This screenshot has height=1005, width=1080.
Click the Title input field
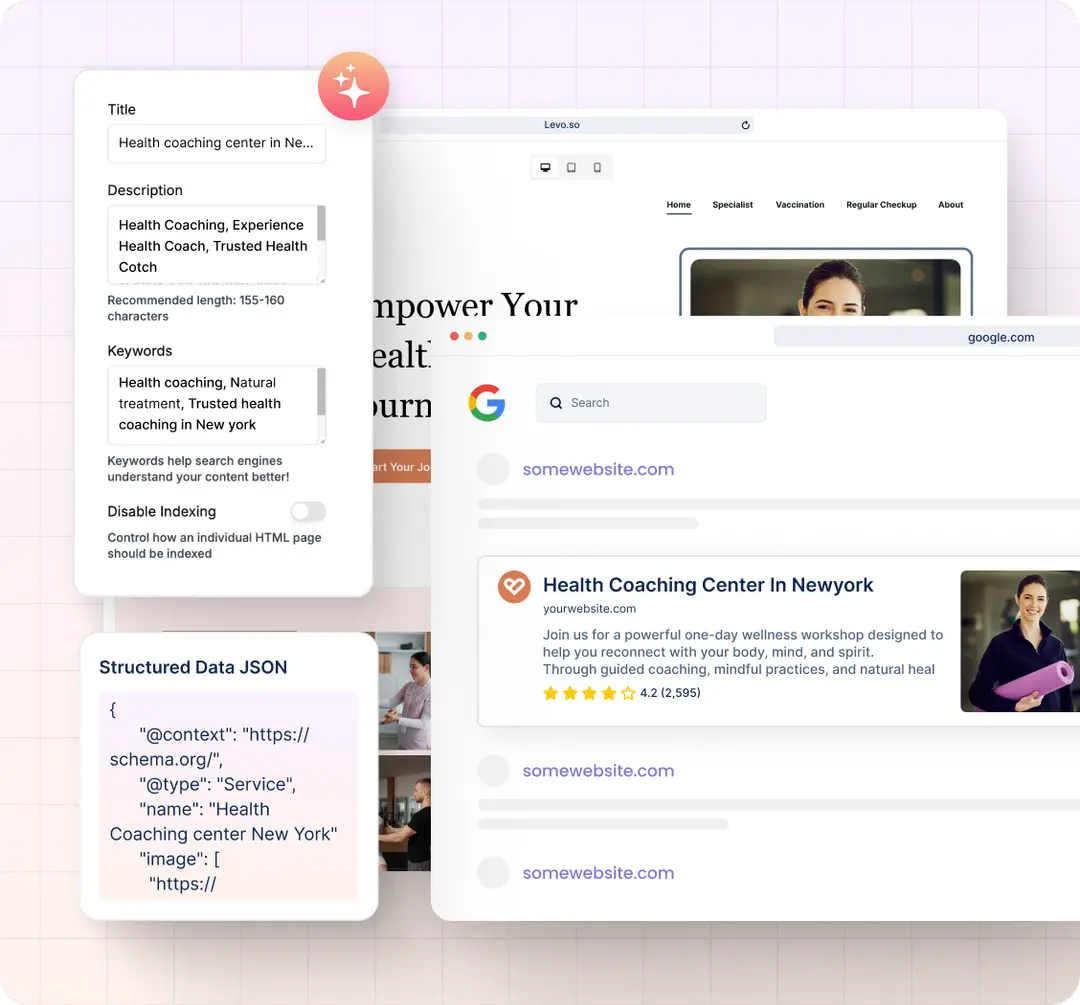pos(216,143)
